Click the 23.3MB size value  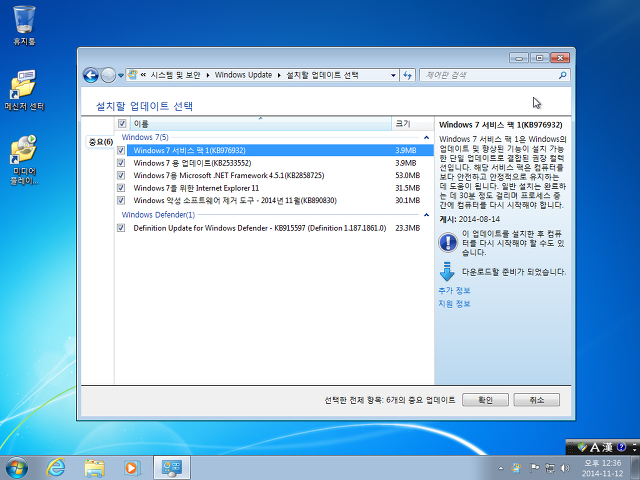(407, 228)
